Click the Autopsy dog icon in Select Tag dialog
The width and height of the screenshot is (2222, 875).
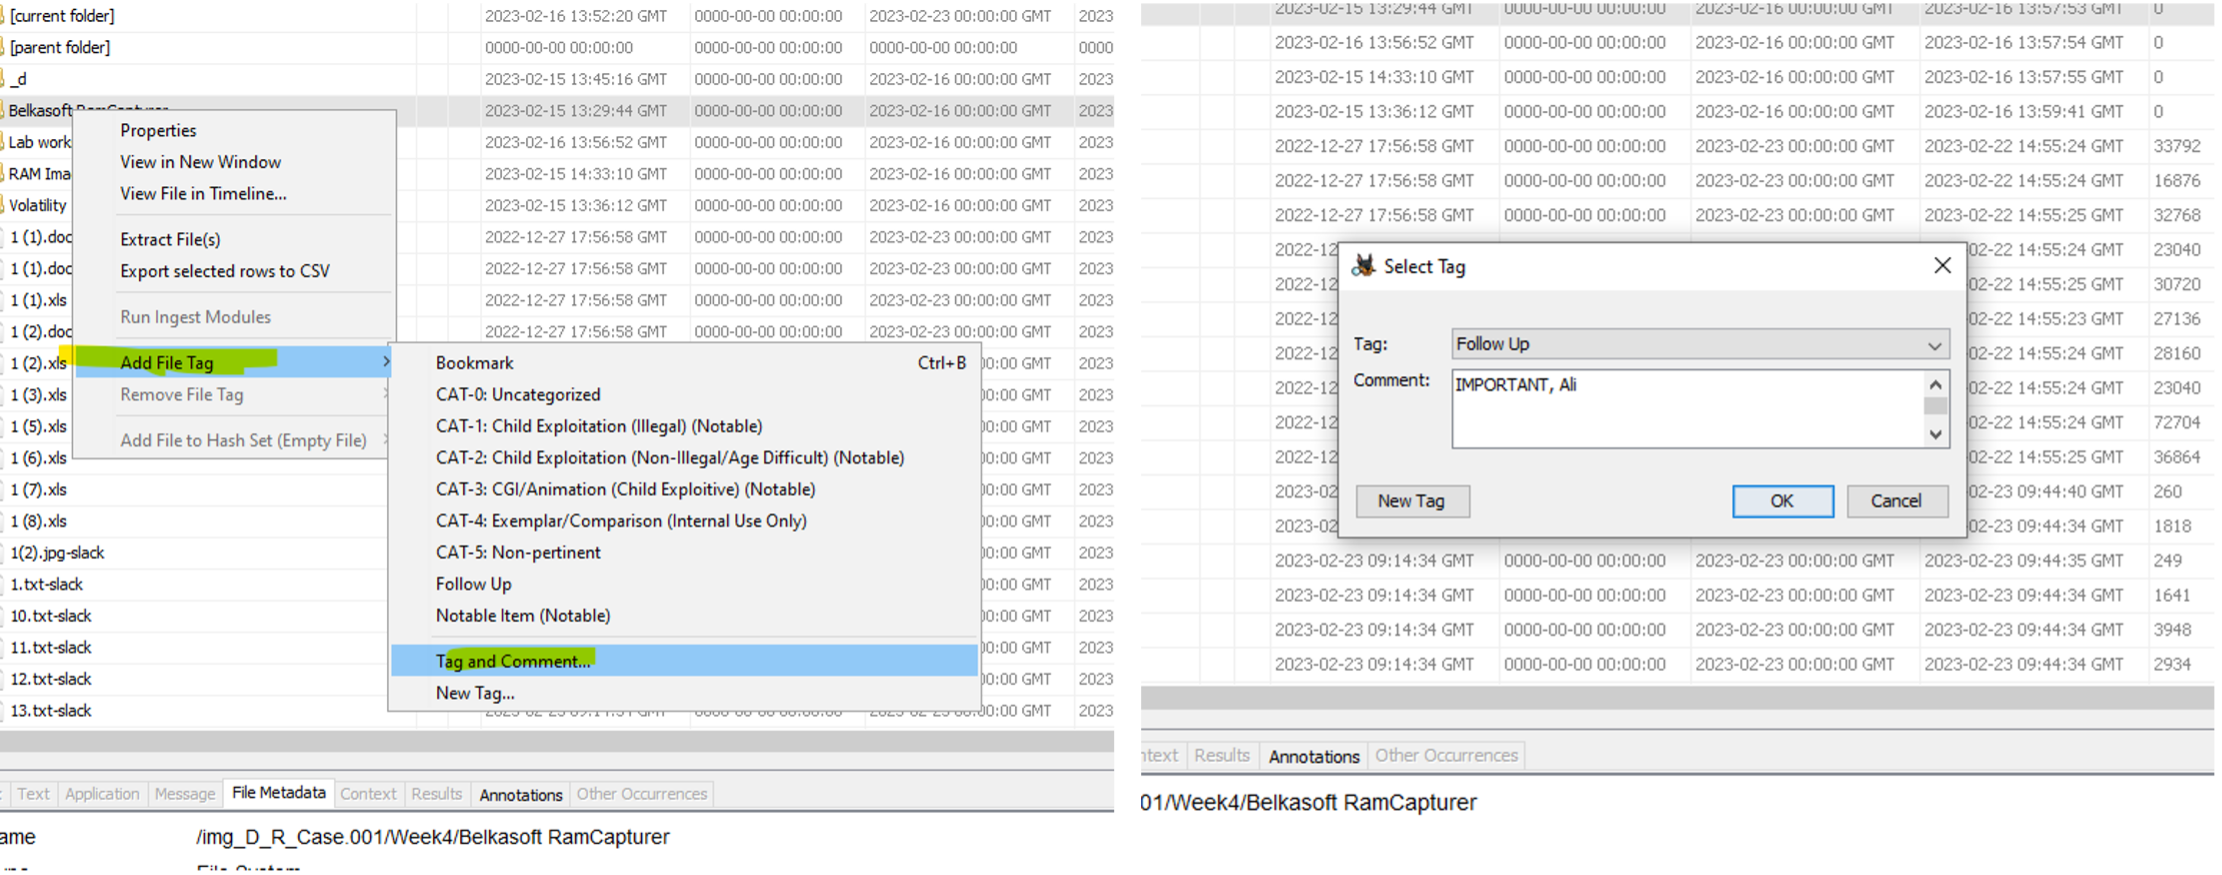click(1364, 266)
